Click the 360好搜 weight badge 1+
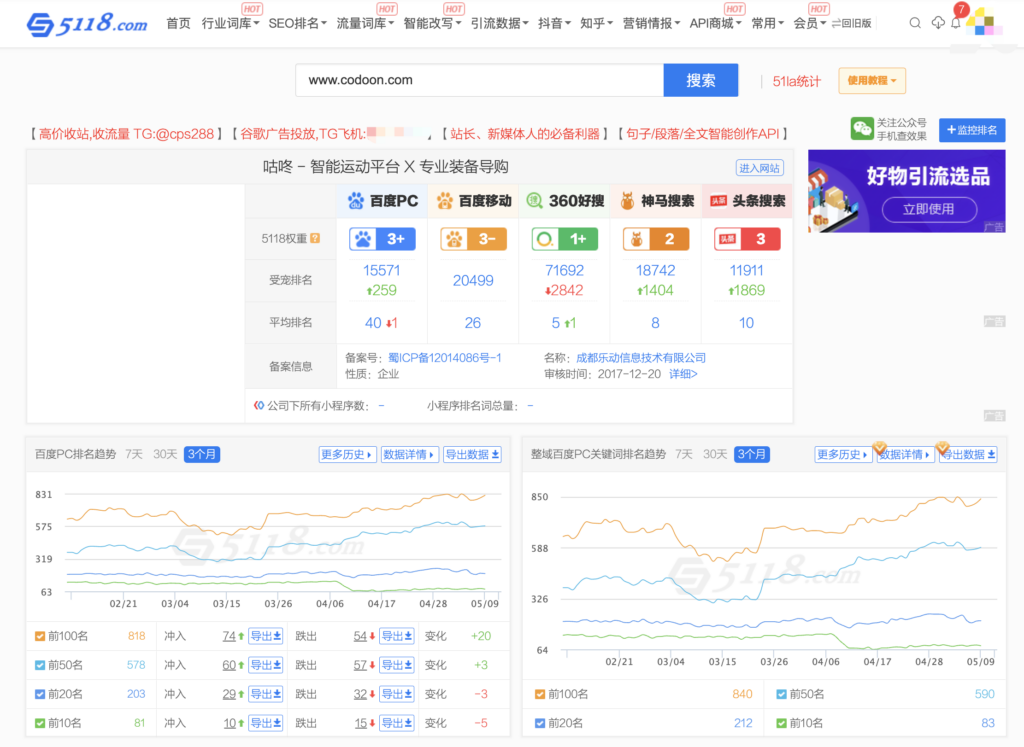Image resolution: width=1024 pixels, height=747 pixels. coord(564,239)
